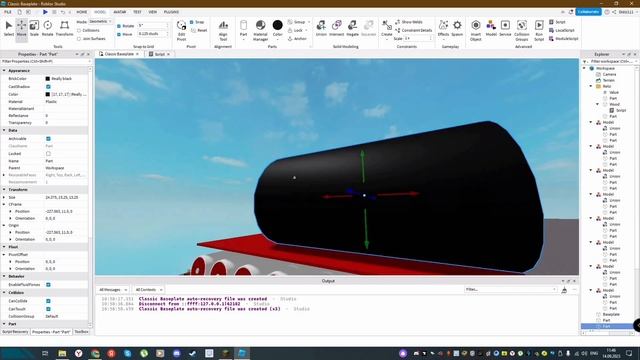This screenshot has width=640, height=360.
Task: Start playtest with the Play arrow
Action: coord(45,12)
